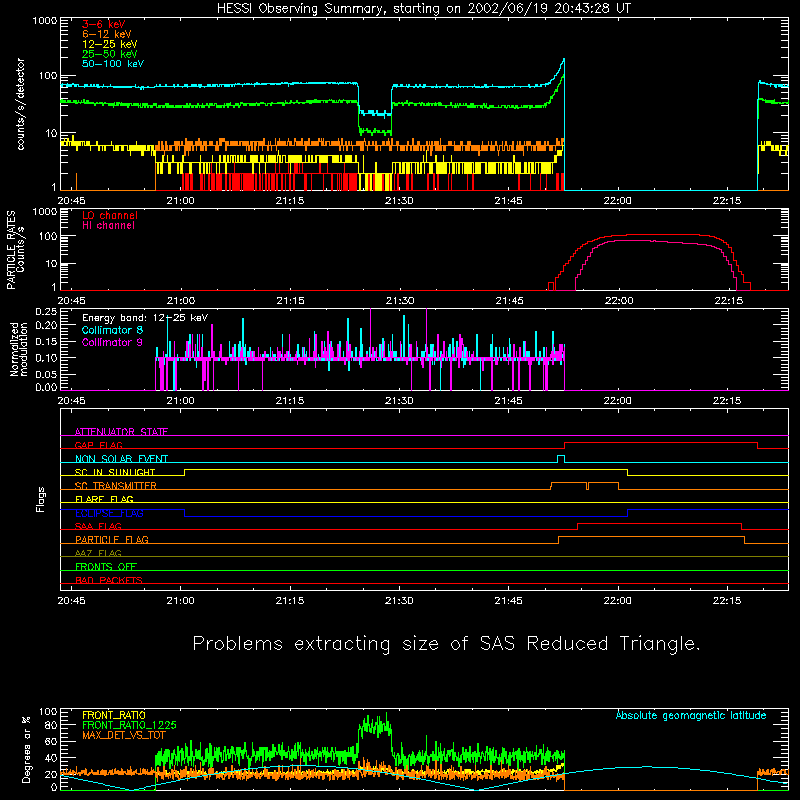Click the HESSI Observing Summary title text
This screenshot has width=800, height=800.
(423, 9)
